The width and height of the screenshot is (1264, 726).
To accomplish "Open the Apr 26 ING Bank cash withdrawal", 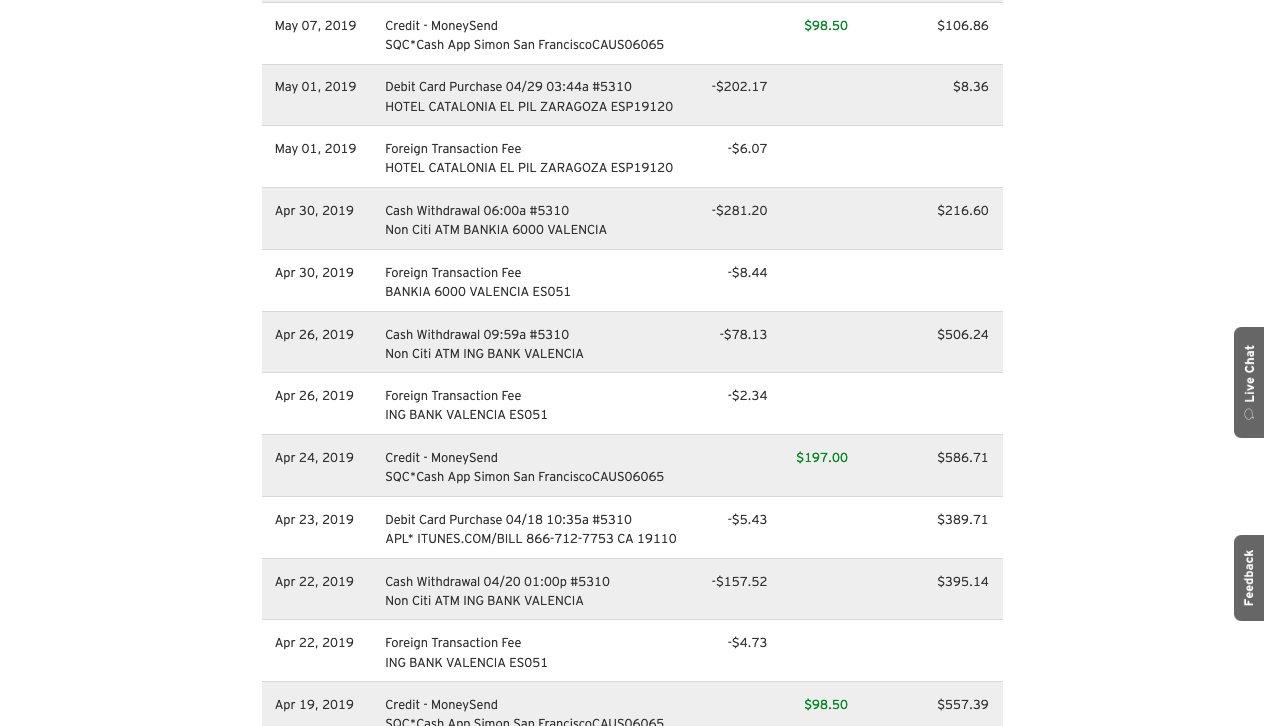I will [484, 344].
